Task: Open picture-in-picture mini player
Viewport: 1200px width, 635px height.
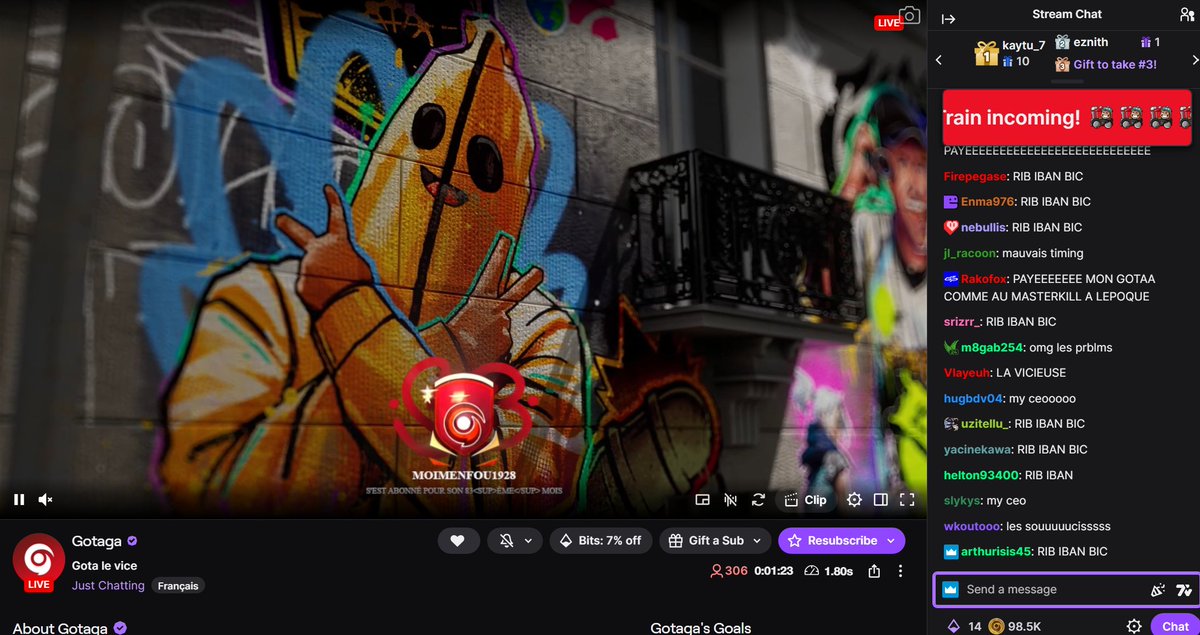Action: pyautogui.click(x=703, y=500)
